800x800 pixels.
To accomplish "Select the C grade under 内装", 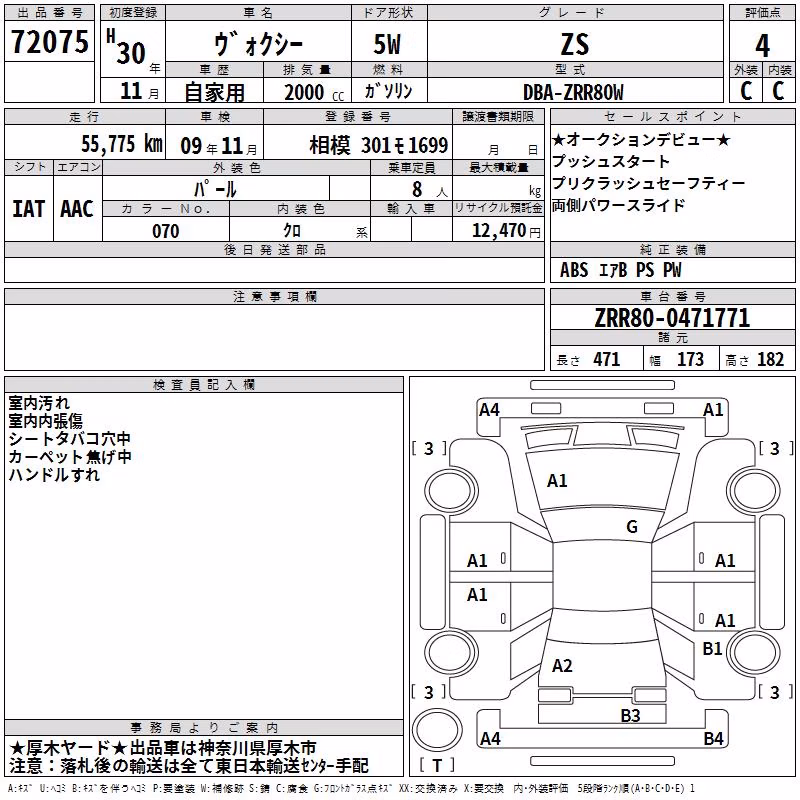I will (x=779, y=90).
